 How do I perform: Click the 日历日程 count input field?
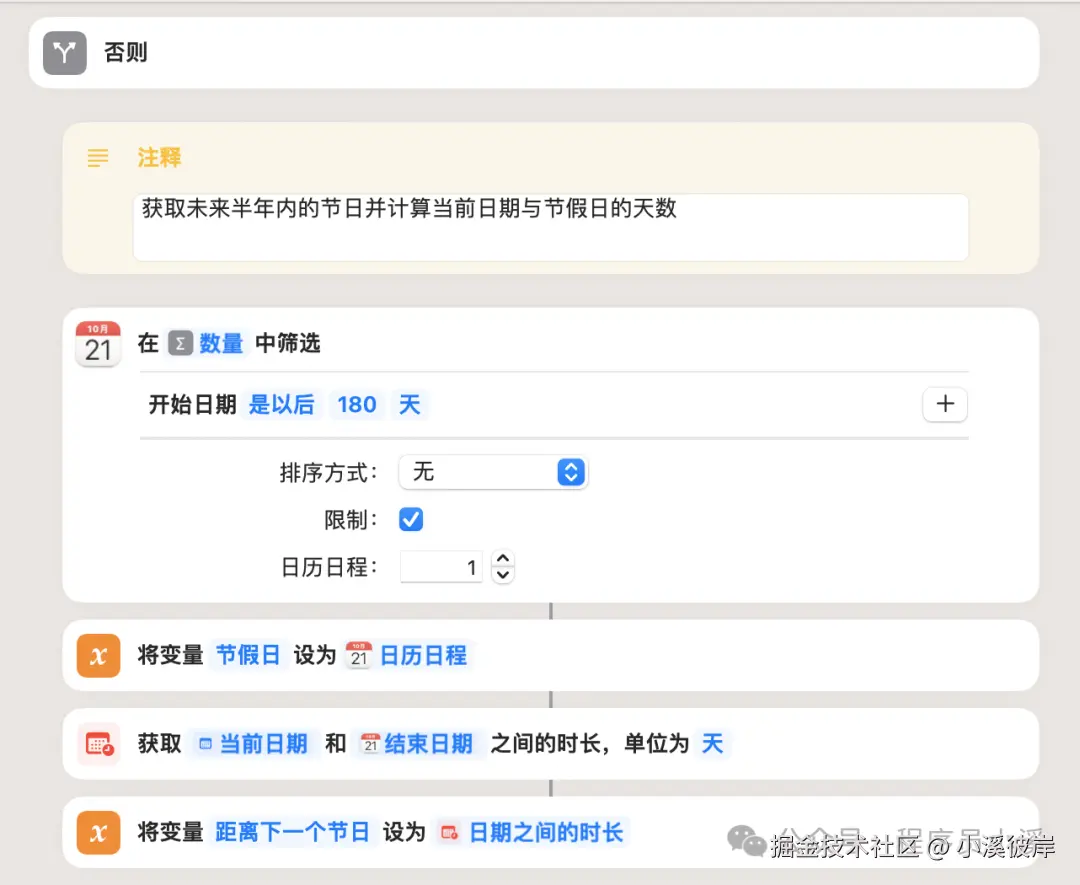[441, 567]
